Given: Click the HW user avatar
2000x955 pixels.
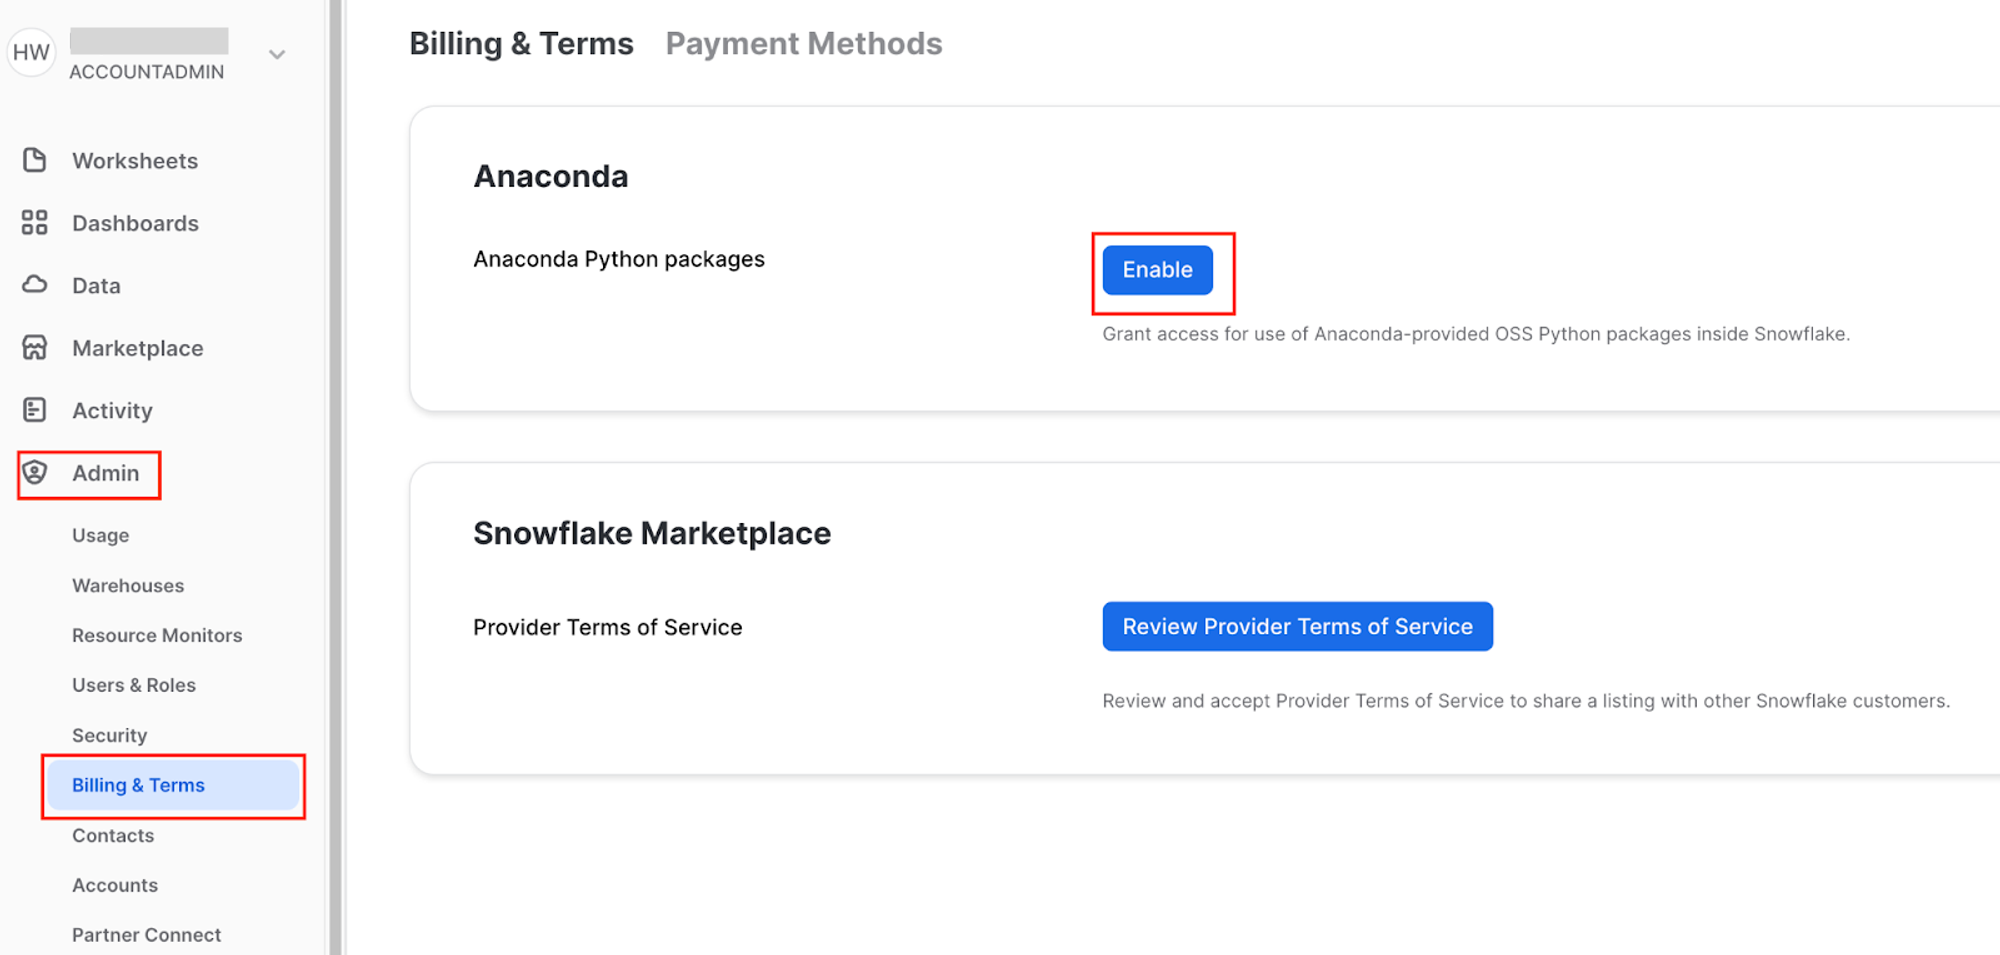Looking at the screenshot, I should point(31,52).
